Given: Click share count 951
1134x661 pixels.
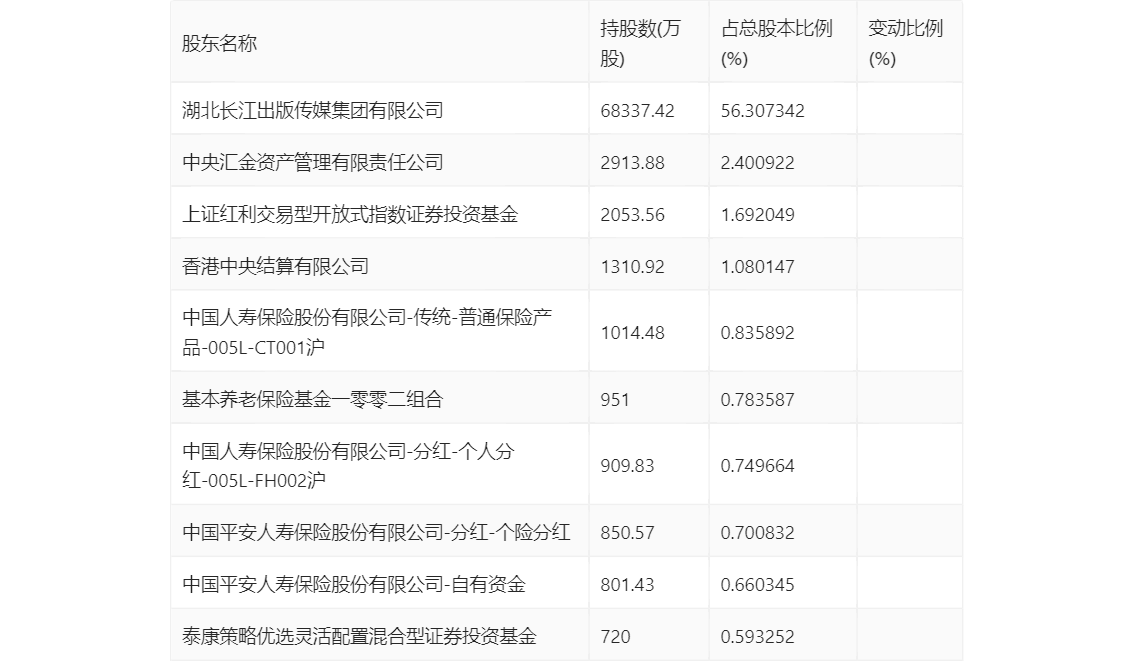Looking at the screenshot, I should [615, 399].
